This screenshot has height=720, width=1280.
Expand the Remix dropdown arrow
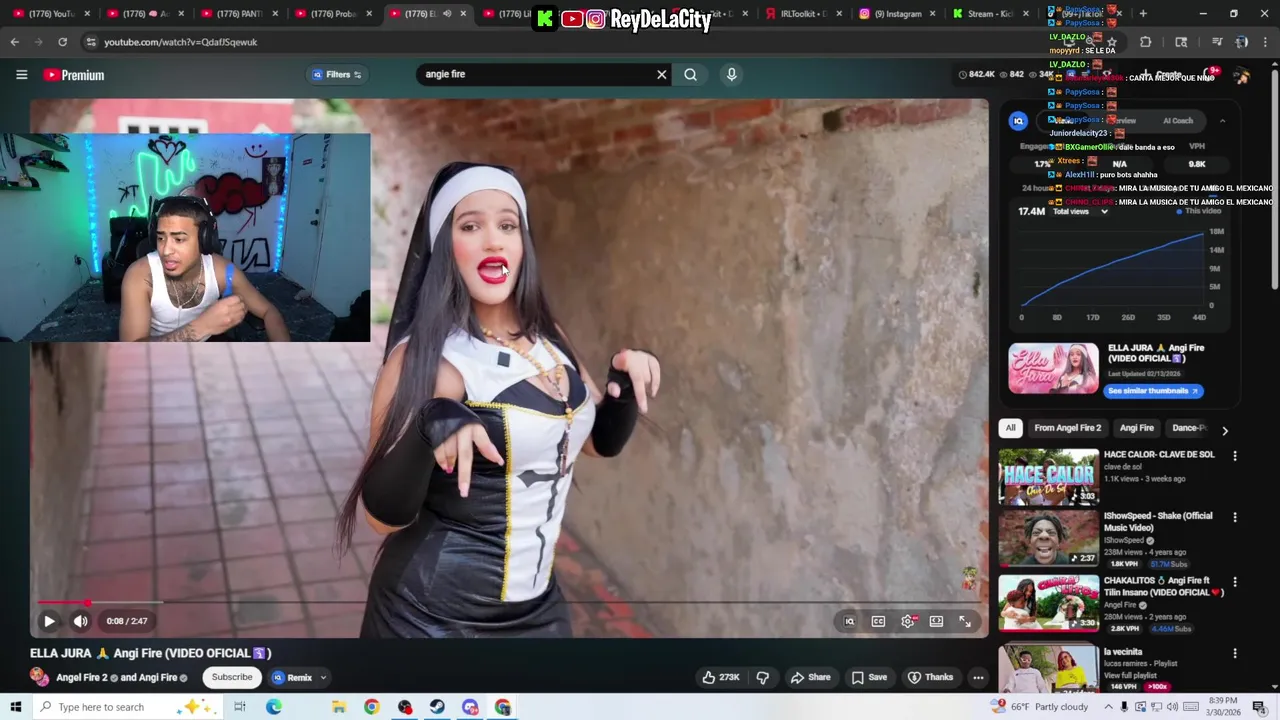[322, 678]
